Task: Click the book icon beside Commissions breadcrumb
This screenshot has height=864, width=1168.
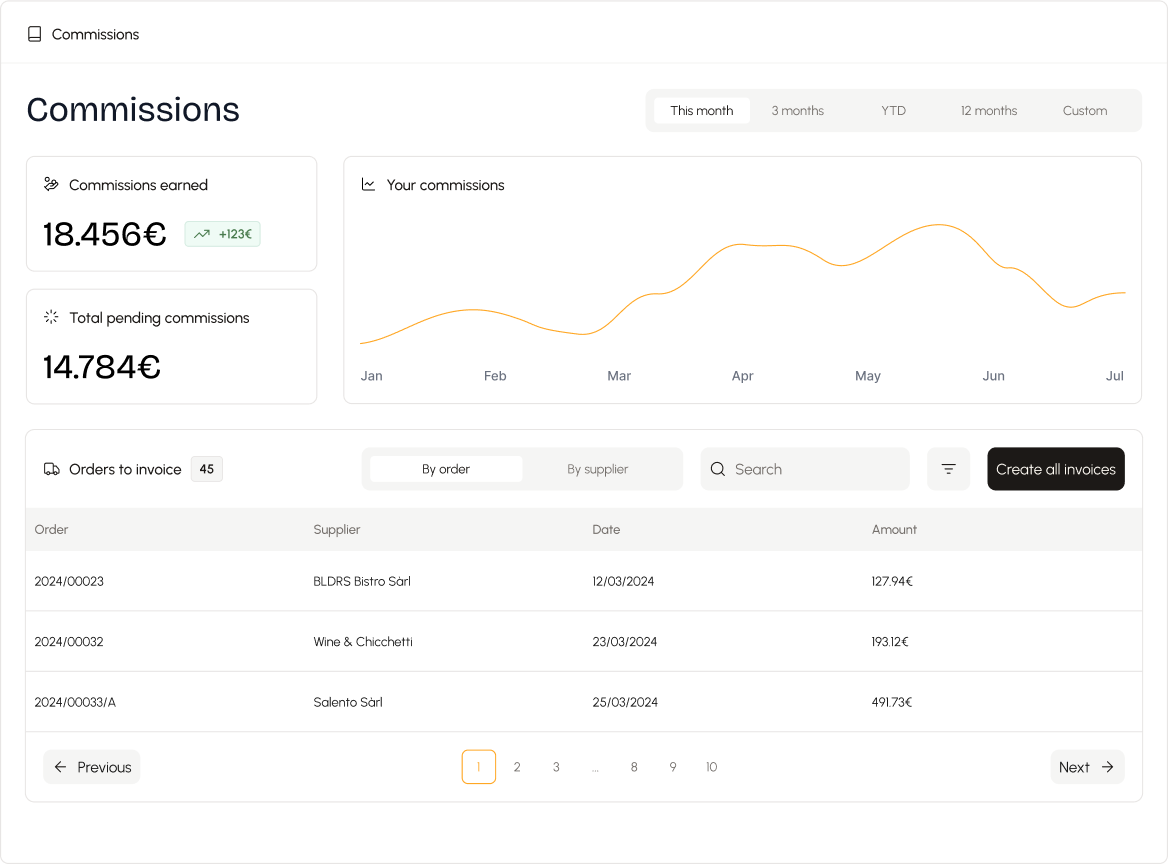Action: pos(35,34)
